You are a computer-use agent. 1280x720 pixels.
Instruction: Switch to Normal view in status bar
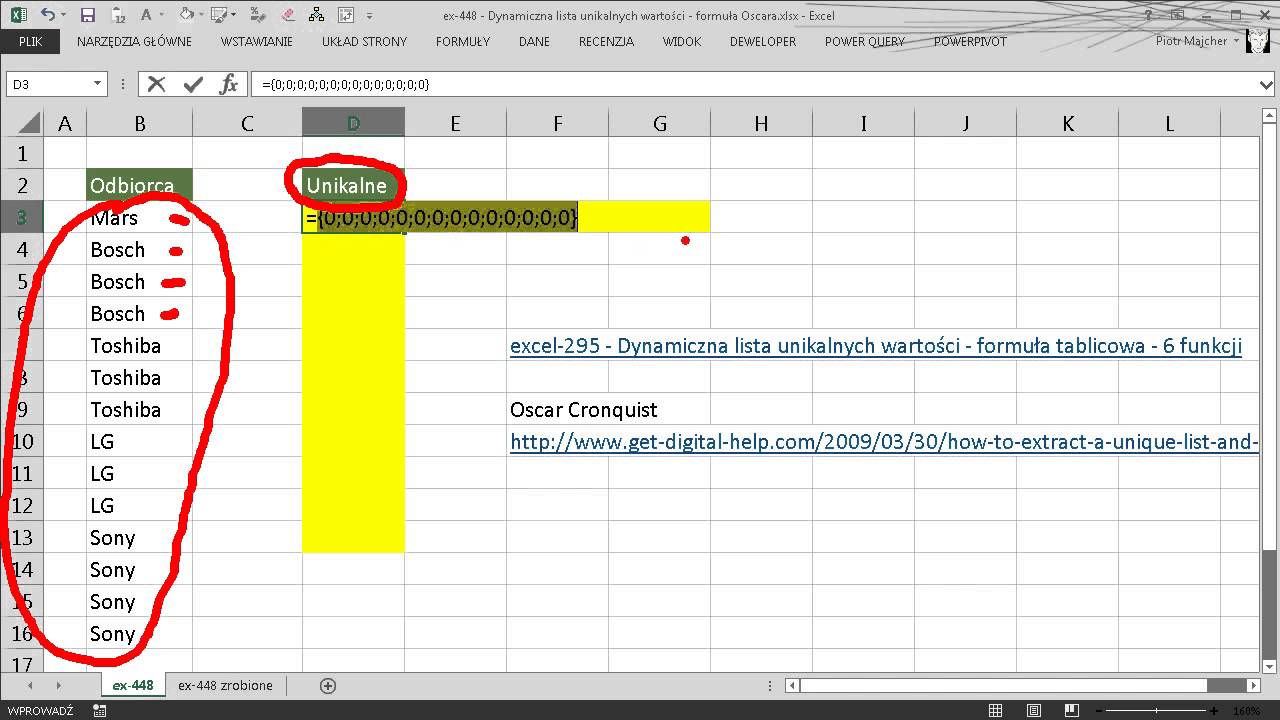tap(995, 710)
